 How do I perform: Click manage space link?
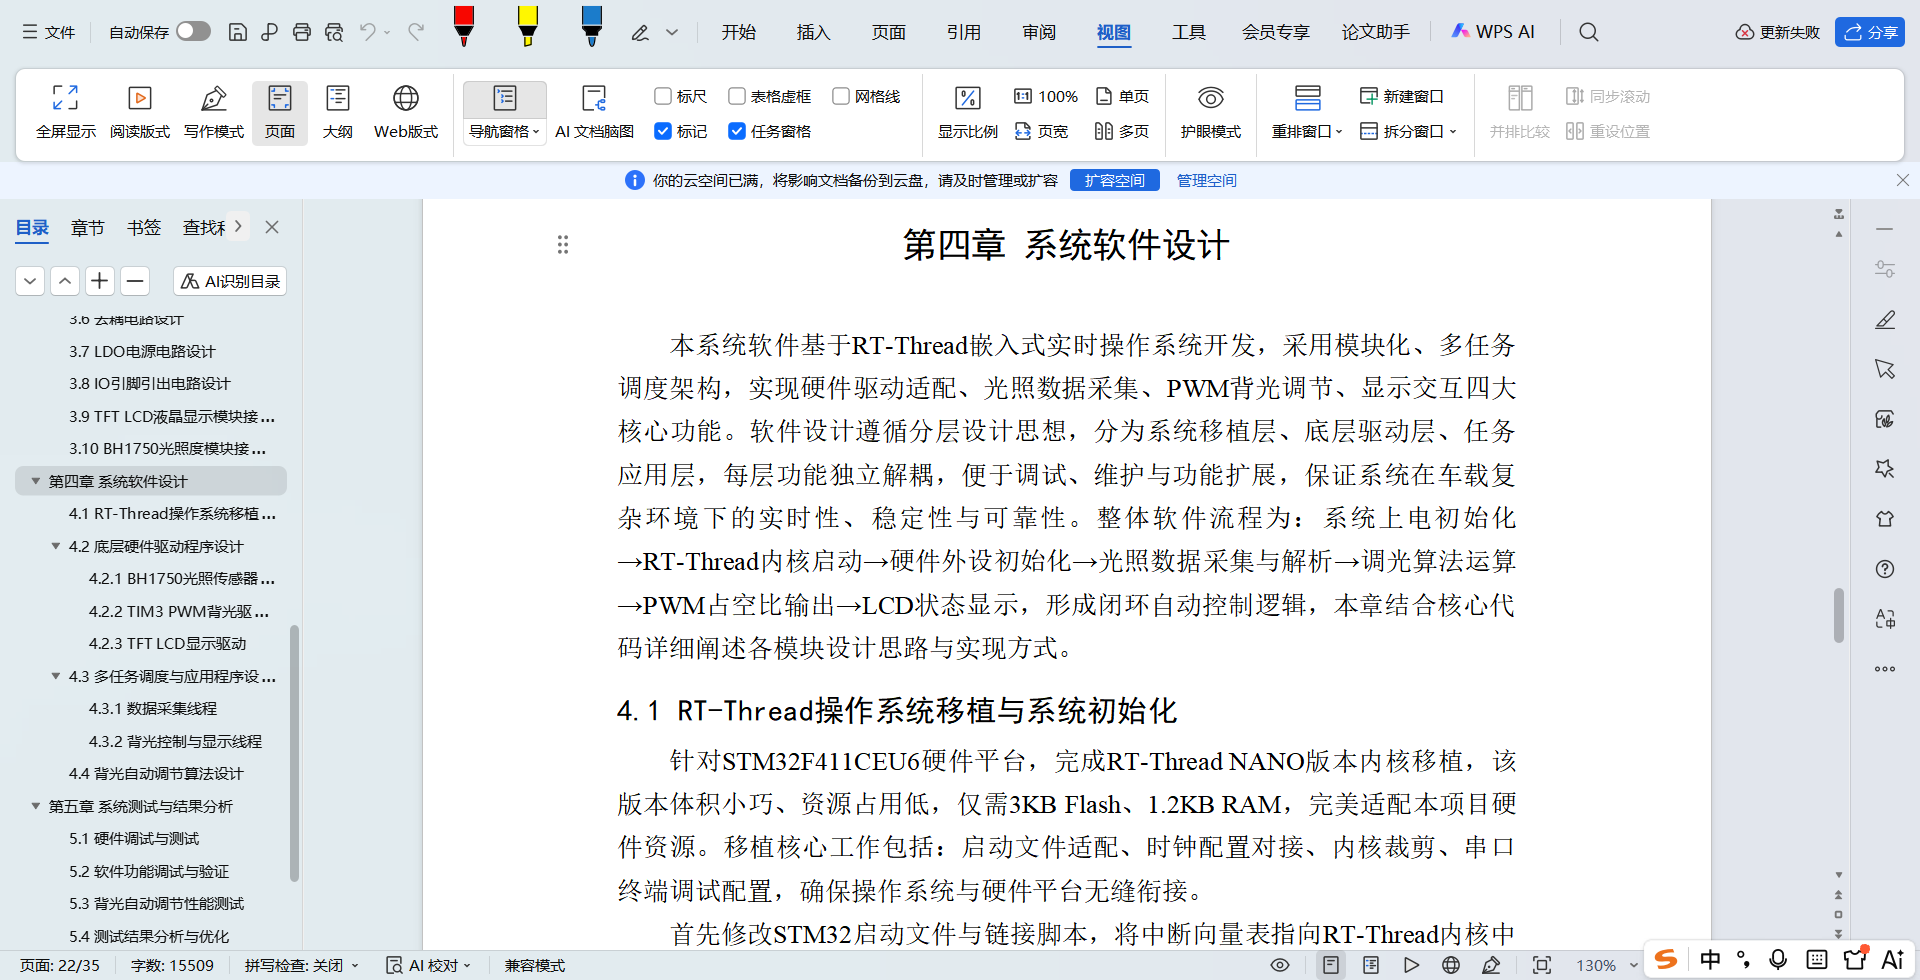click(1206, 180)
